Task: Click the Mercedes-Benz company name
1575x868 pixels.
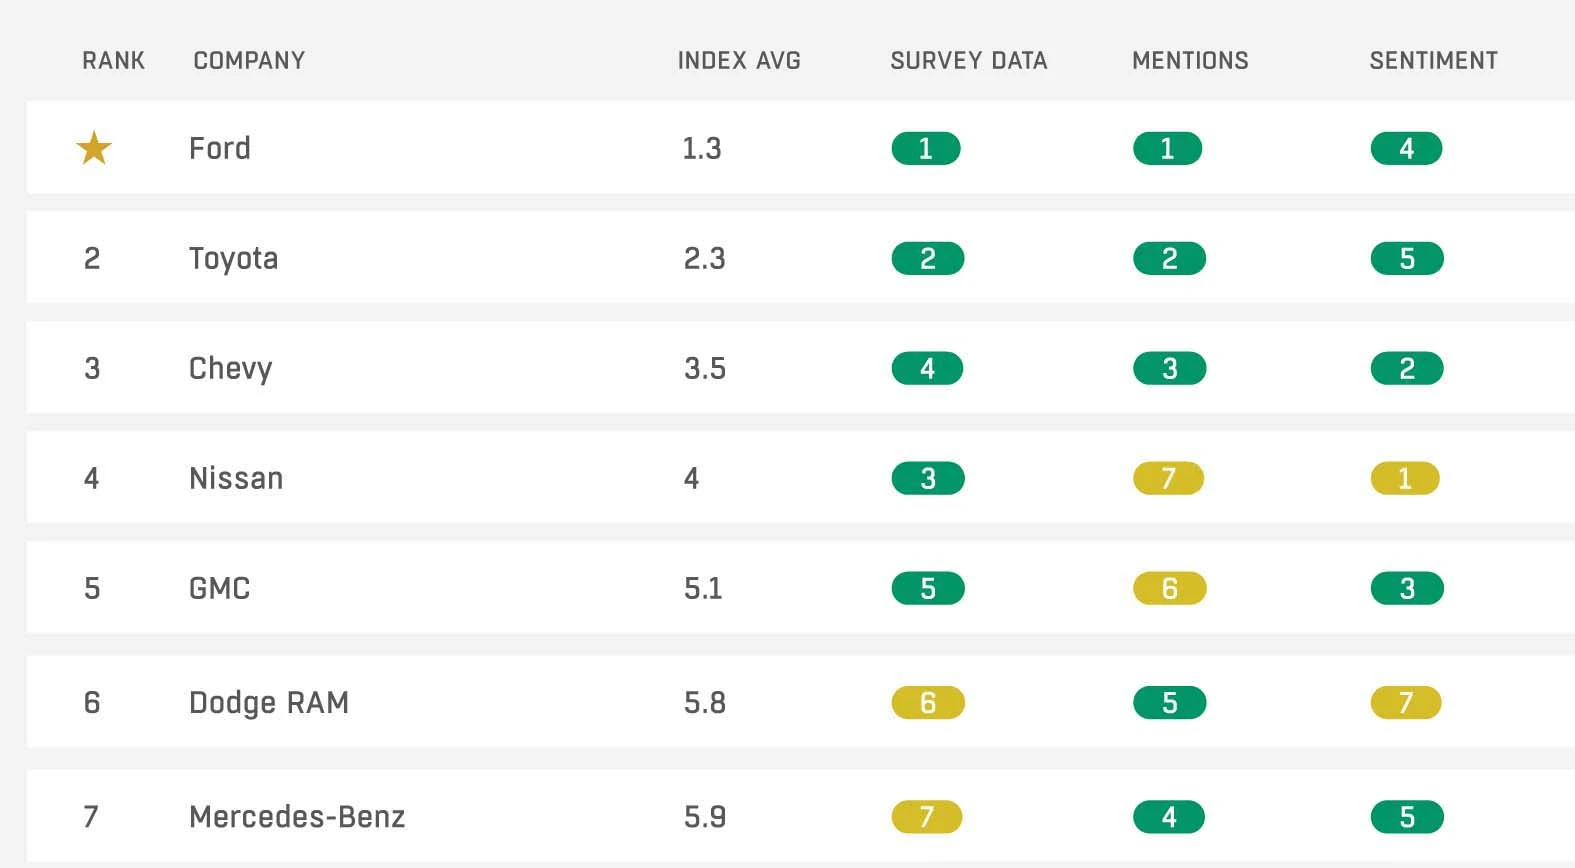Action: point(297,817)
